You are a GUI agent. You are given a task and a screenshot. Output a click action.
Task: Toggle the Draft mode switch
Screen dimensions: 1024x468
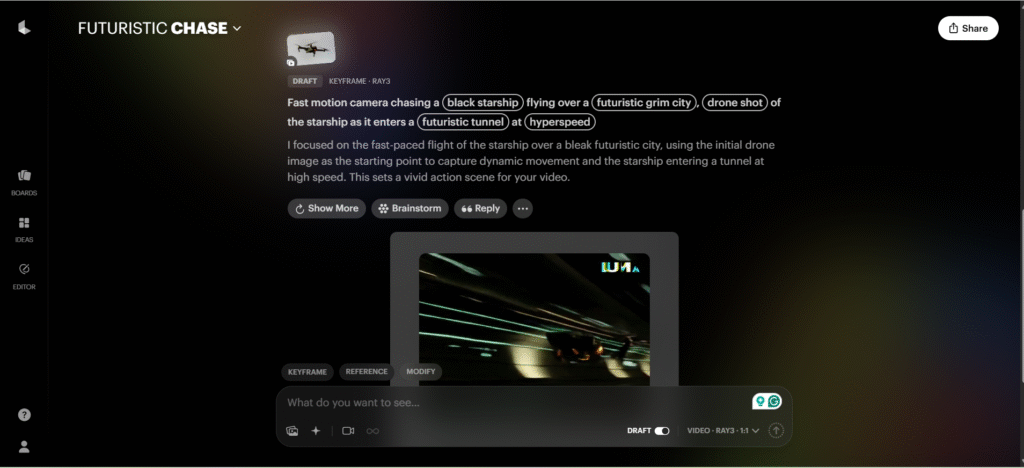pyautogui.click(x=661, y=431)
